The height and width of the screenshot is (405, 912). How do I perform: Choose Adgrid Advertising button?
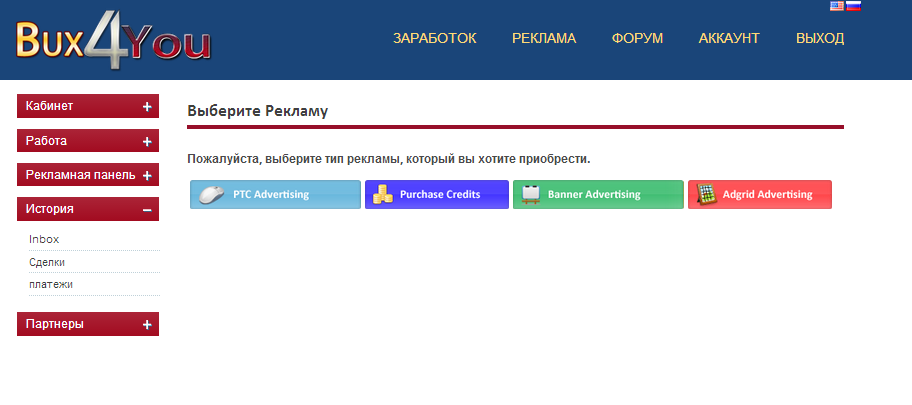tap(760, 194)
